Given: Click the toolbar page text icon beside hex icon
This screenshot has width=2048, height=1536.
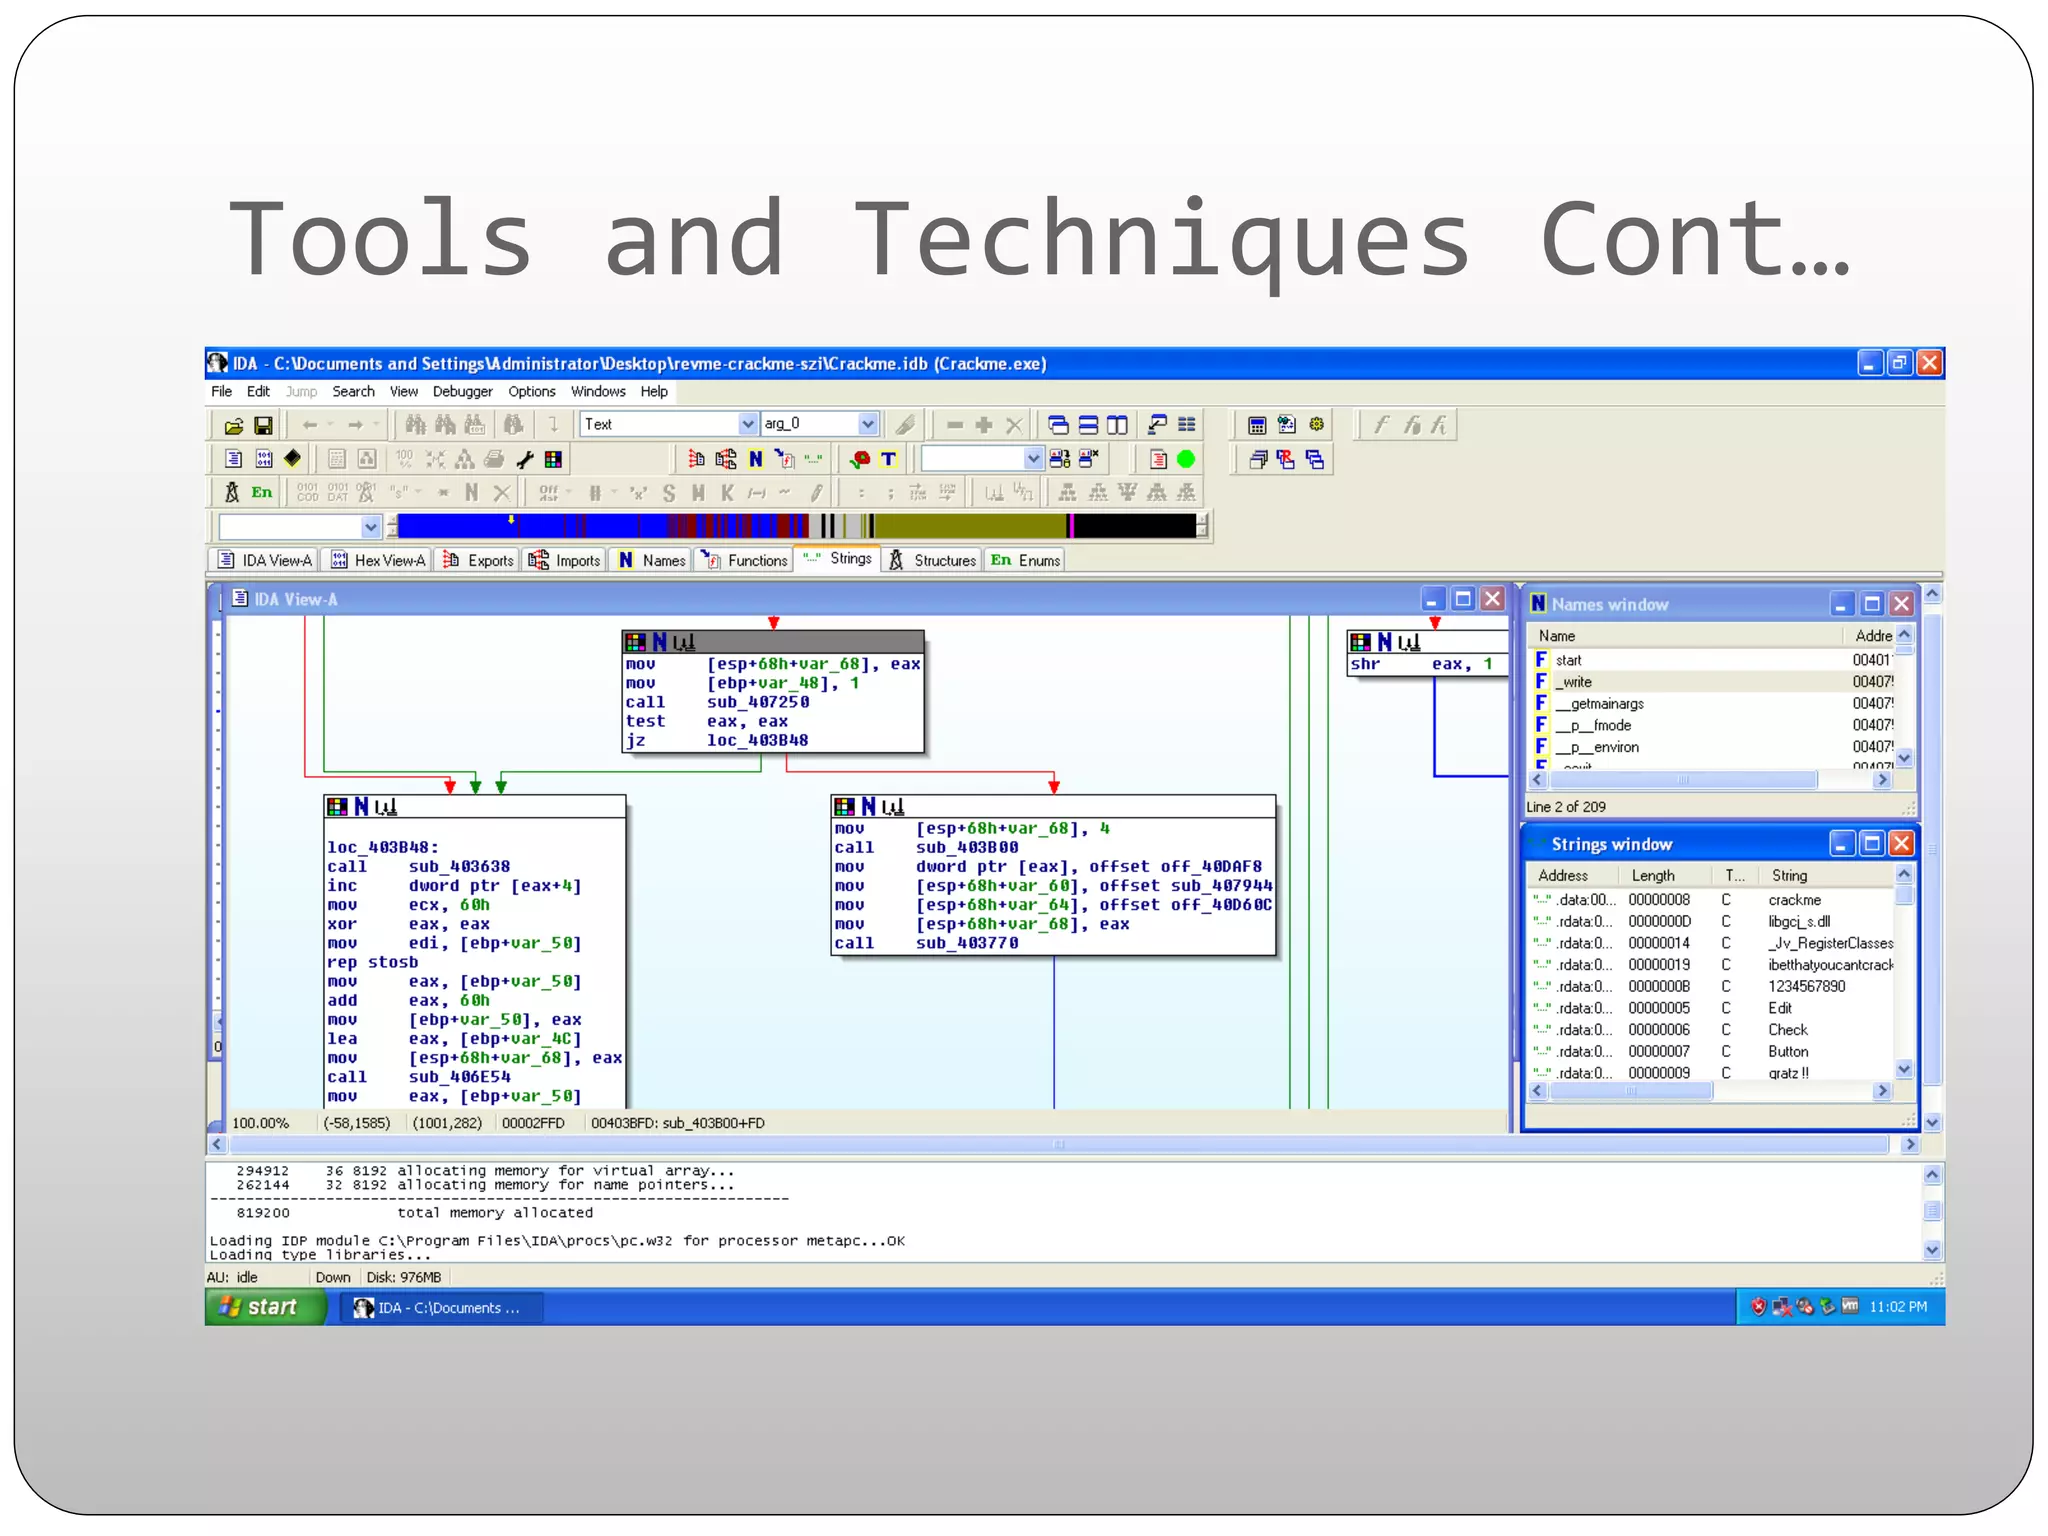Looking at the screenshot, I should click(x=233, y=459).
